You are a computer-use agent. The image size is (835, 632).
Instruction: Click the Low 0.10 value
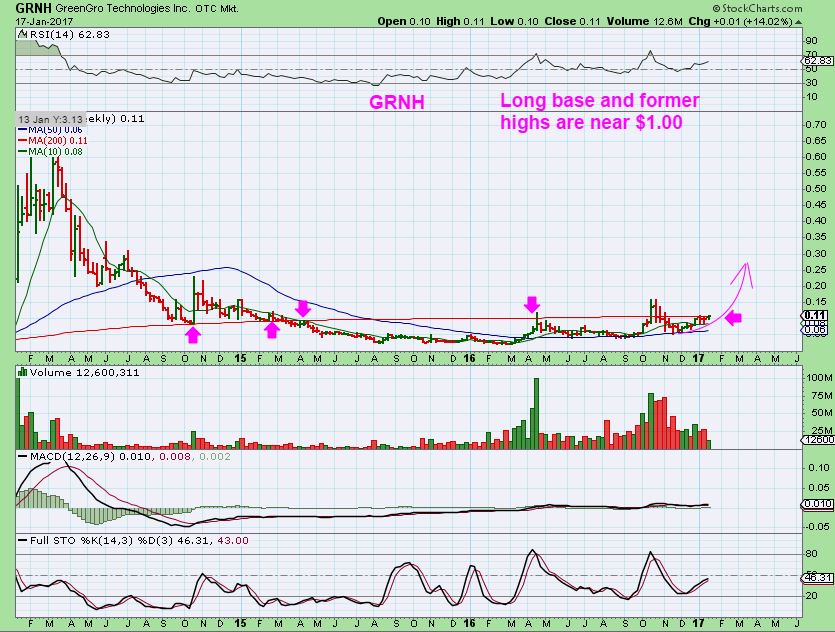click(x=514, y=21)
